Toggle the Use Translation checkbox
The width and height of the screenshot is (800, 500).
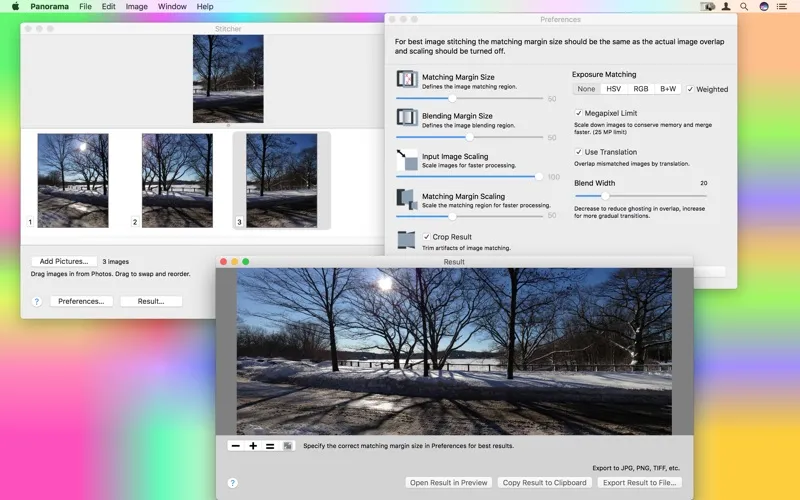(x=579, y=152)
